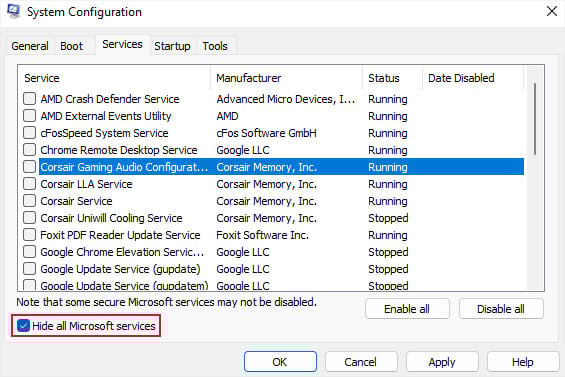The width and height of the screenshot is (565, 377).
Task: Select cFosSpeed System Service row text
Action: [x=104, y=133]
